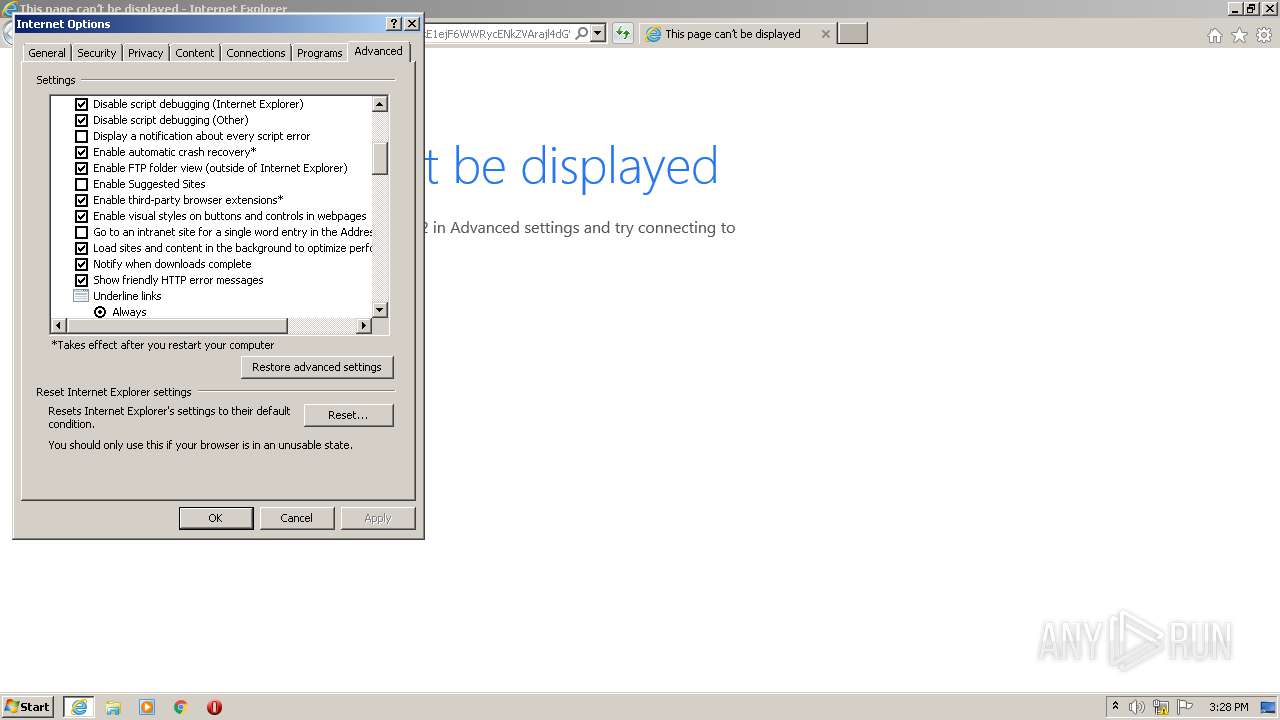Open the Home icon in Internet Explorer

1214,35
